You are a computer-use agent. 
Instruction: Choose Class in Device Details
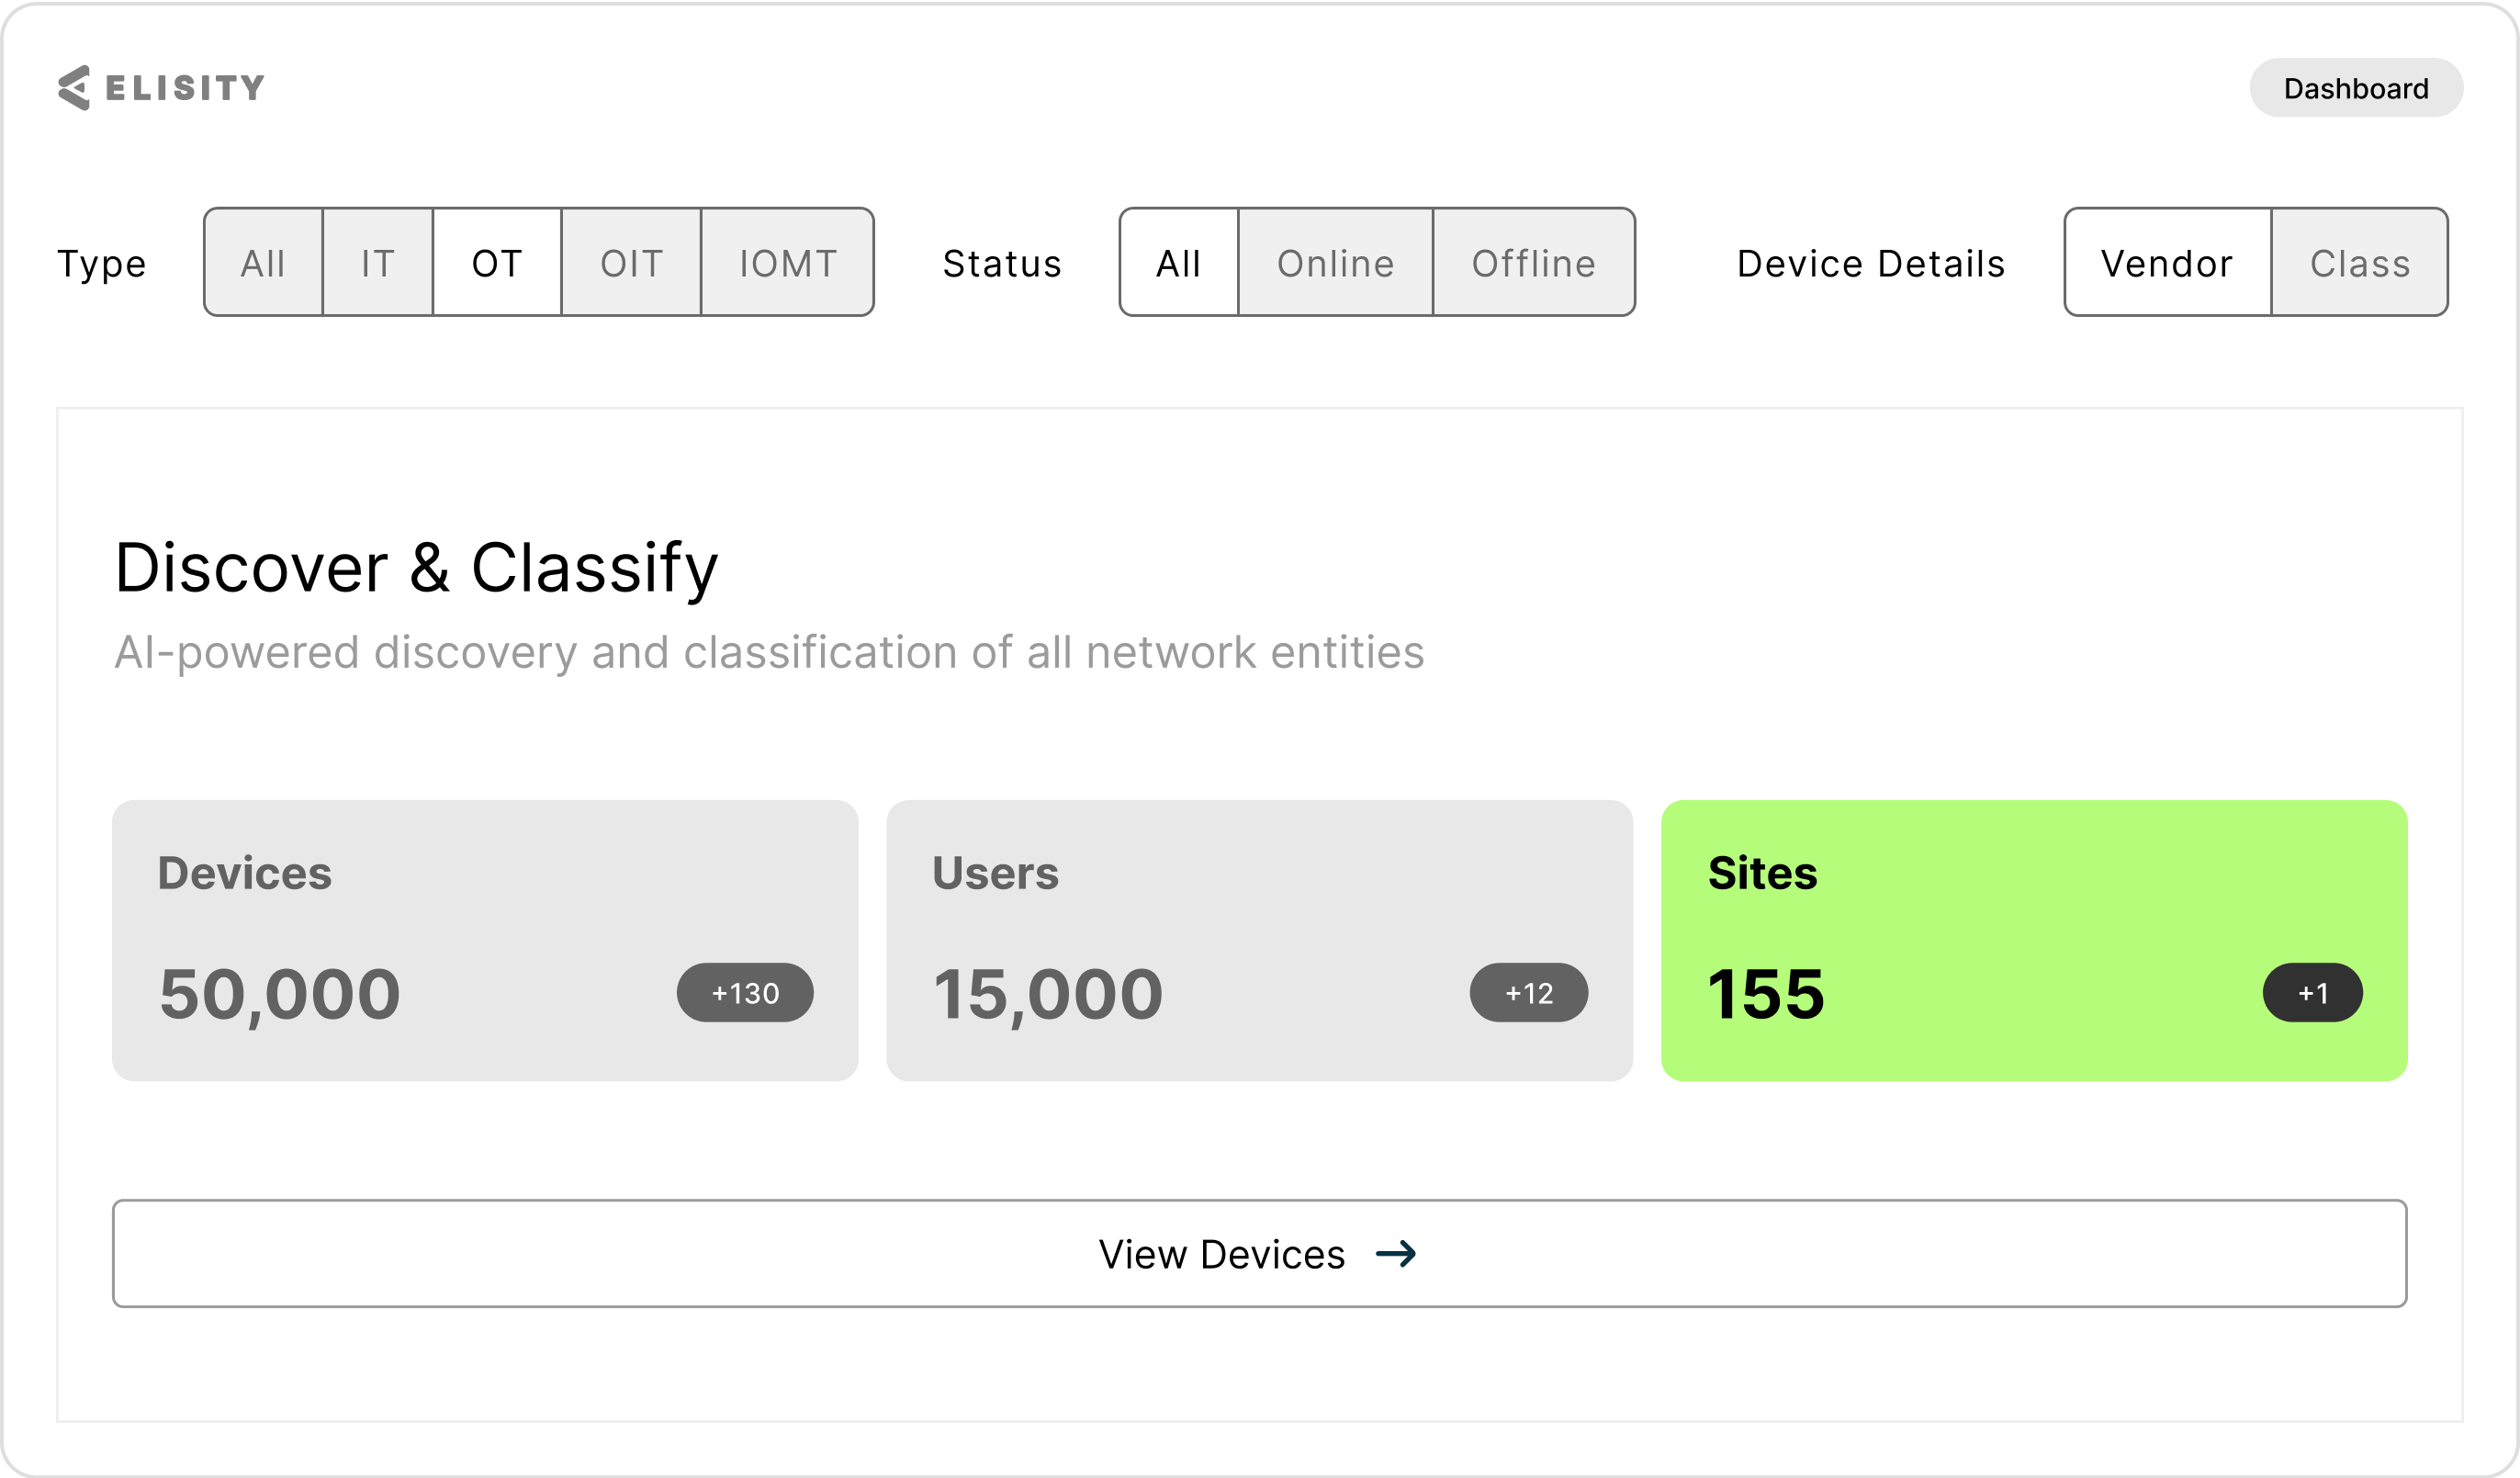[x=2360, y=263]
